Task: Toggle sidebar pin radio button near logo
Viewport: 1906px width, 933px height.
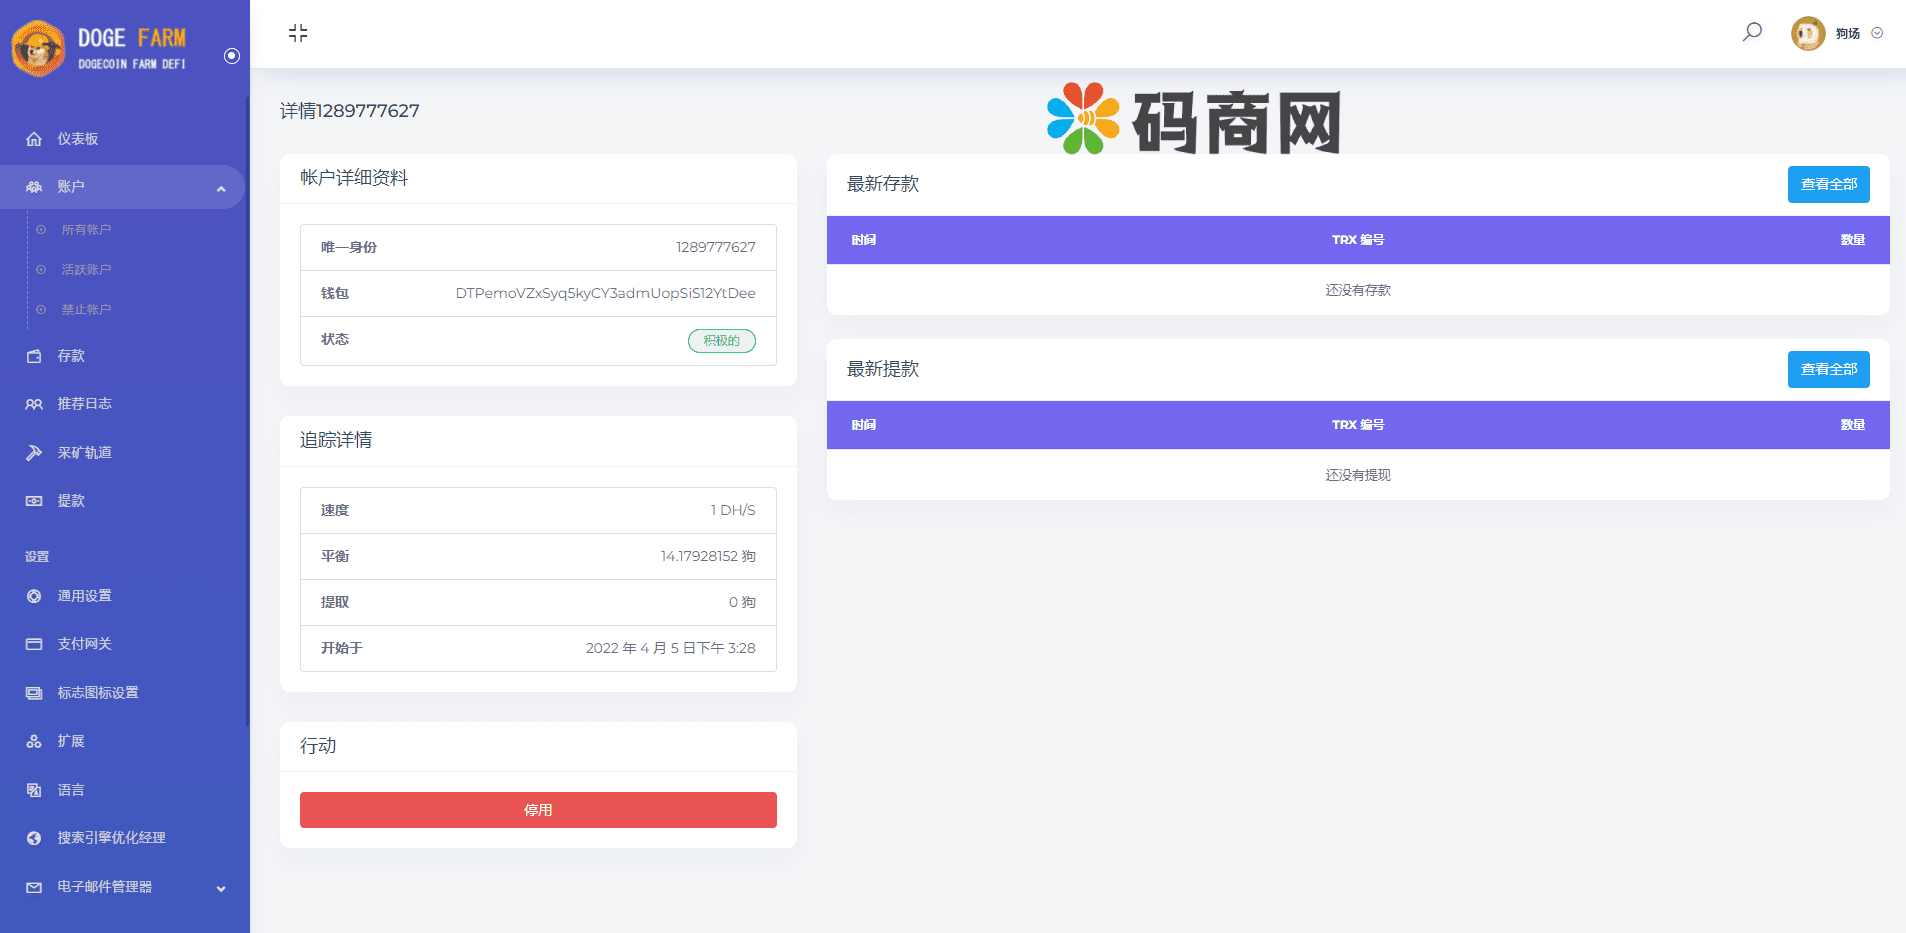Action: pyautogui.click(x=232, y=56)
